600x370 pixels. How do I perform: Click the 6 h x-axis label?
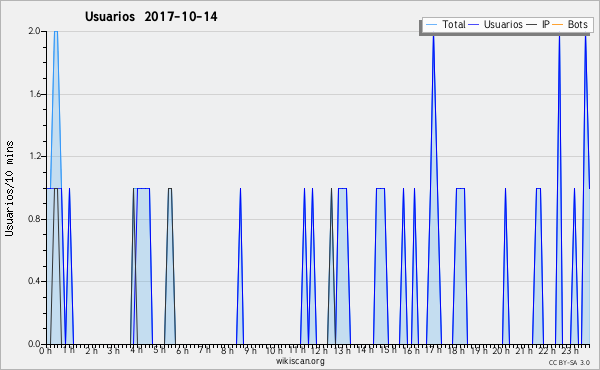(x=182, y=350)
